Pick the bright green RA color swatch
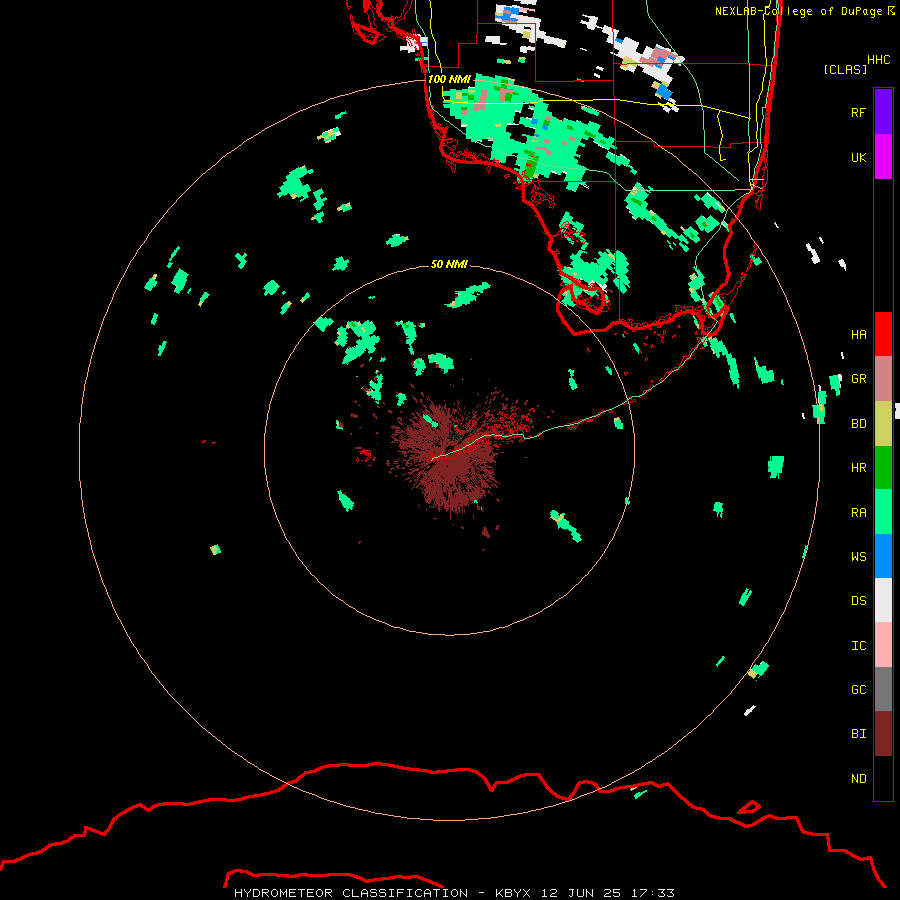900x900 pixels. [x=883, y=512]
